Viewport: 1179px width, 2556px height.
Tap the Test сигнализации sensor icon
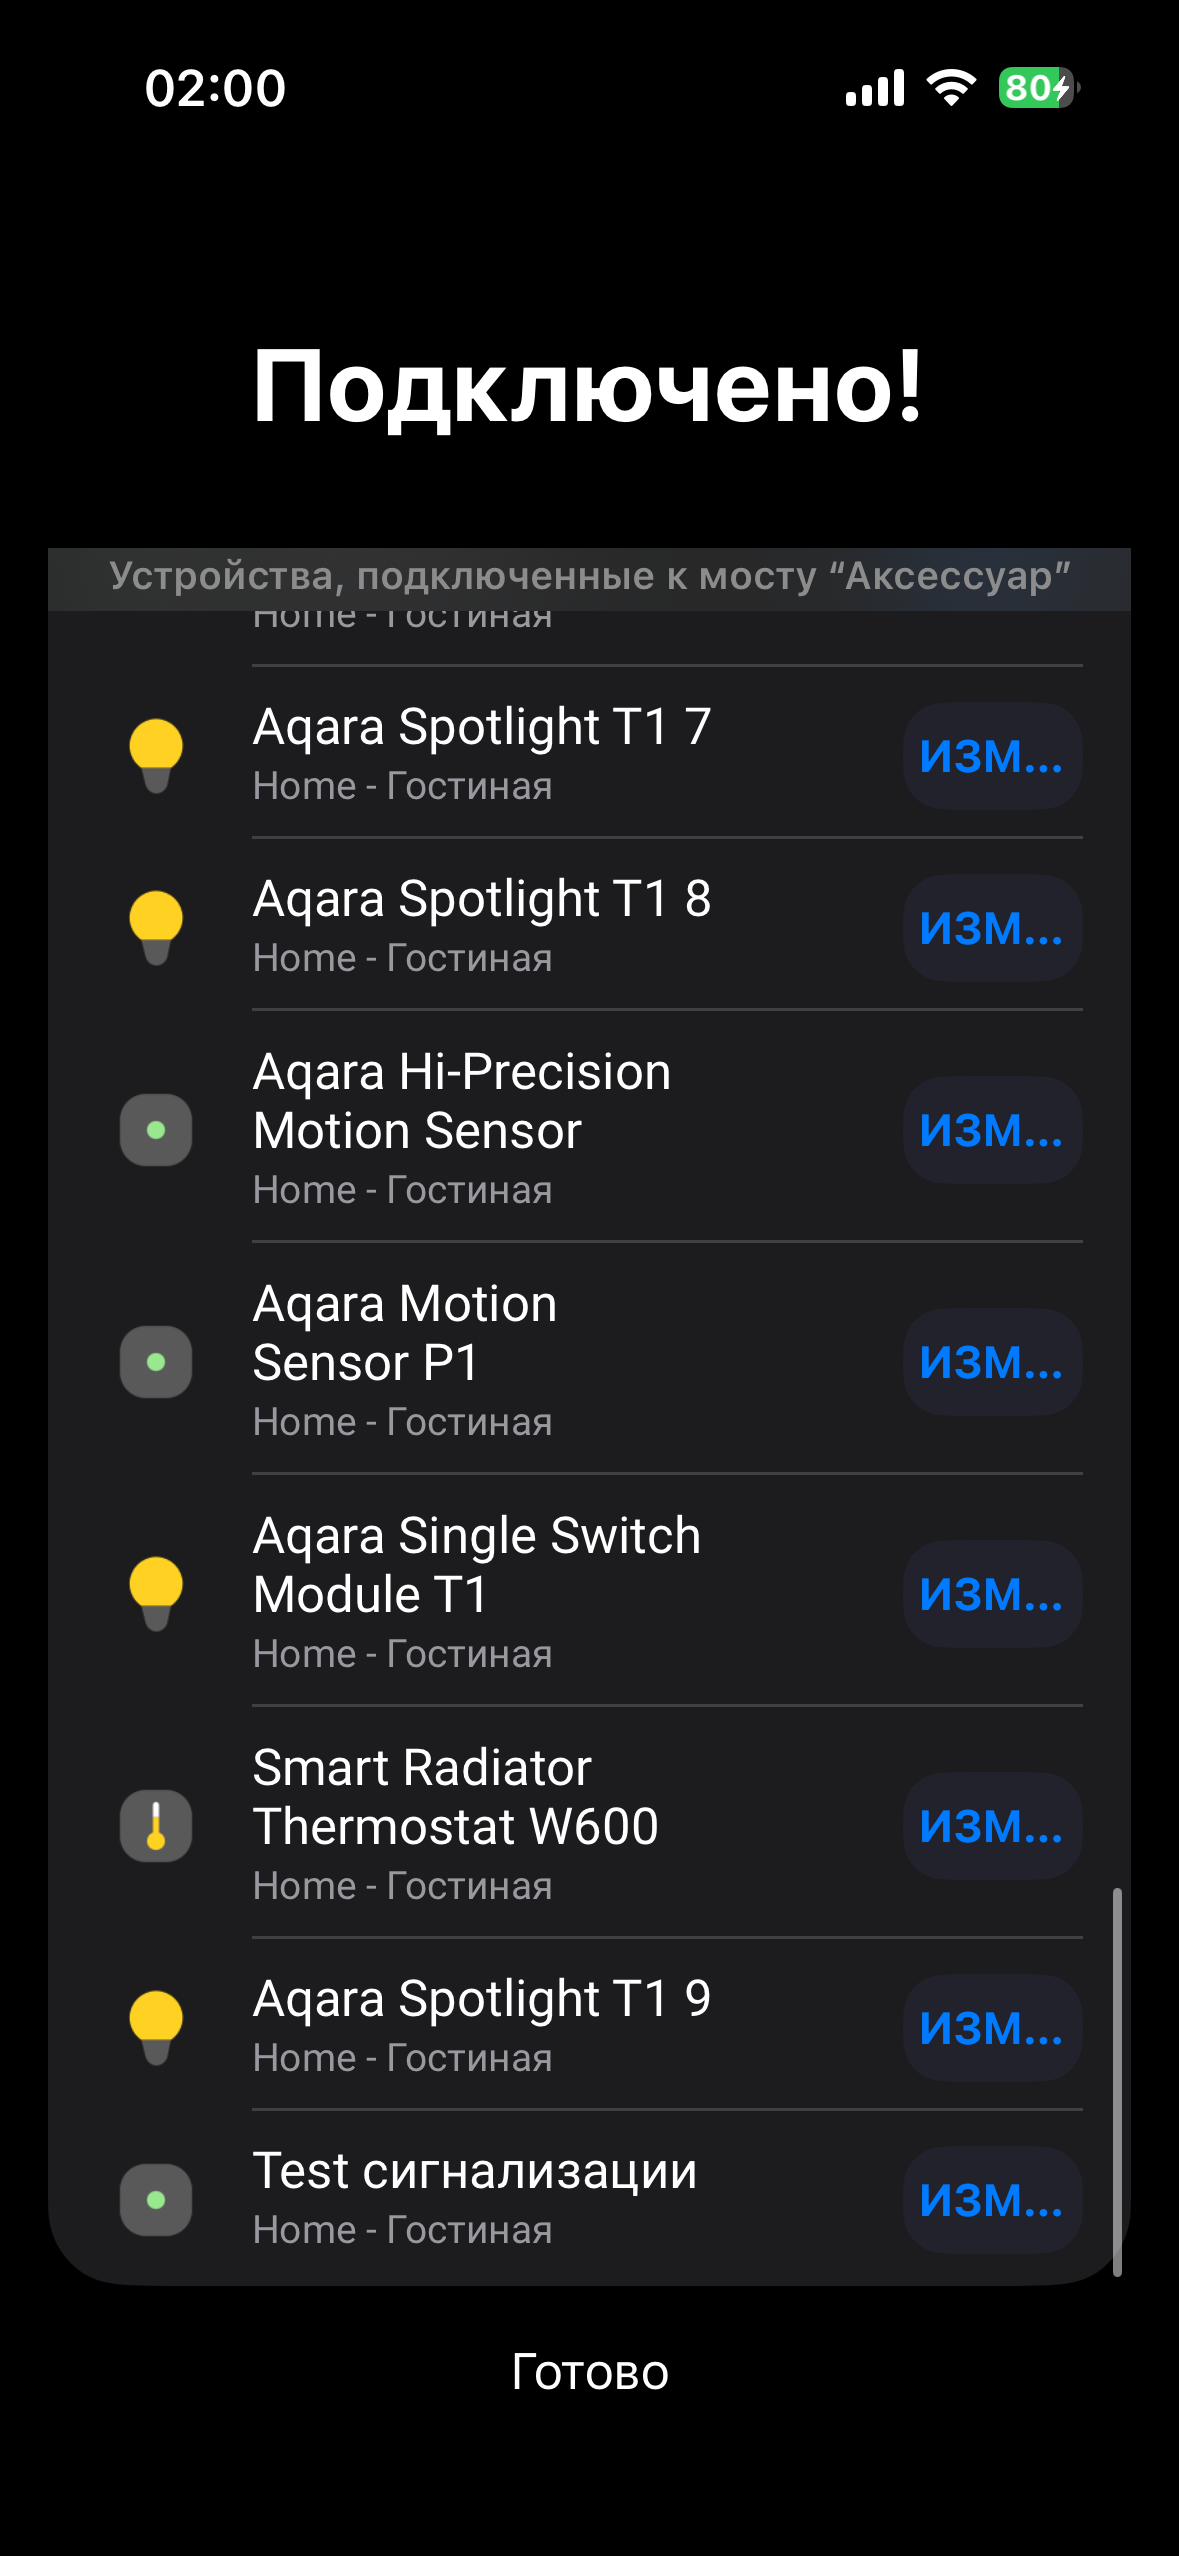(156, 2200)
